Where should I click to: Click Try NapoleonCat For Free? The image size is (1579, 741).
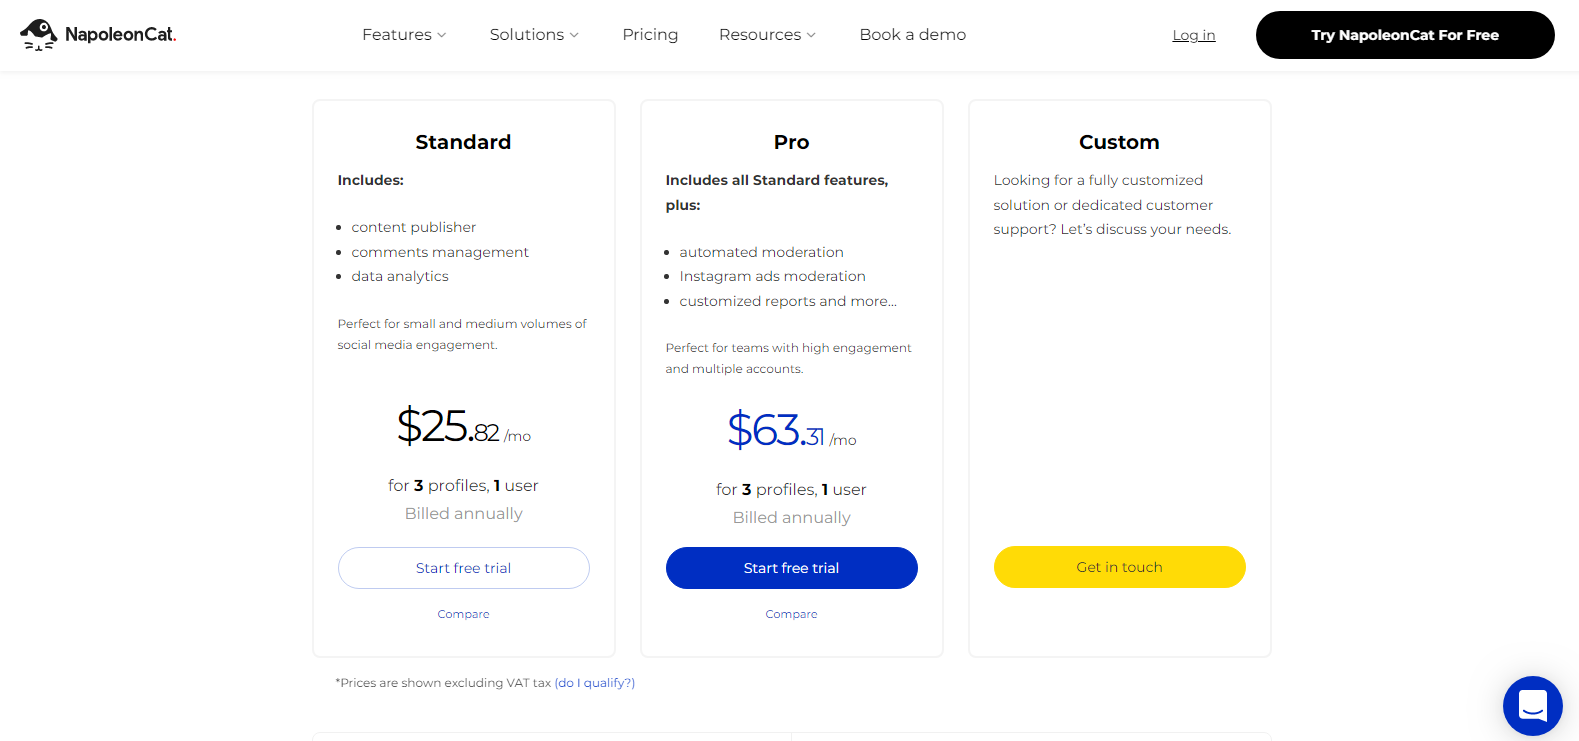coord(1404,34)
